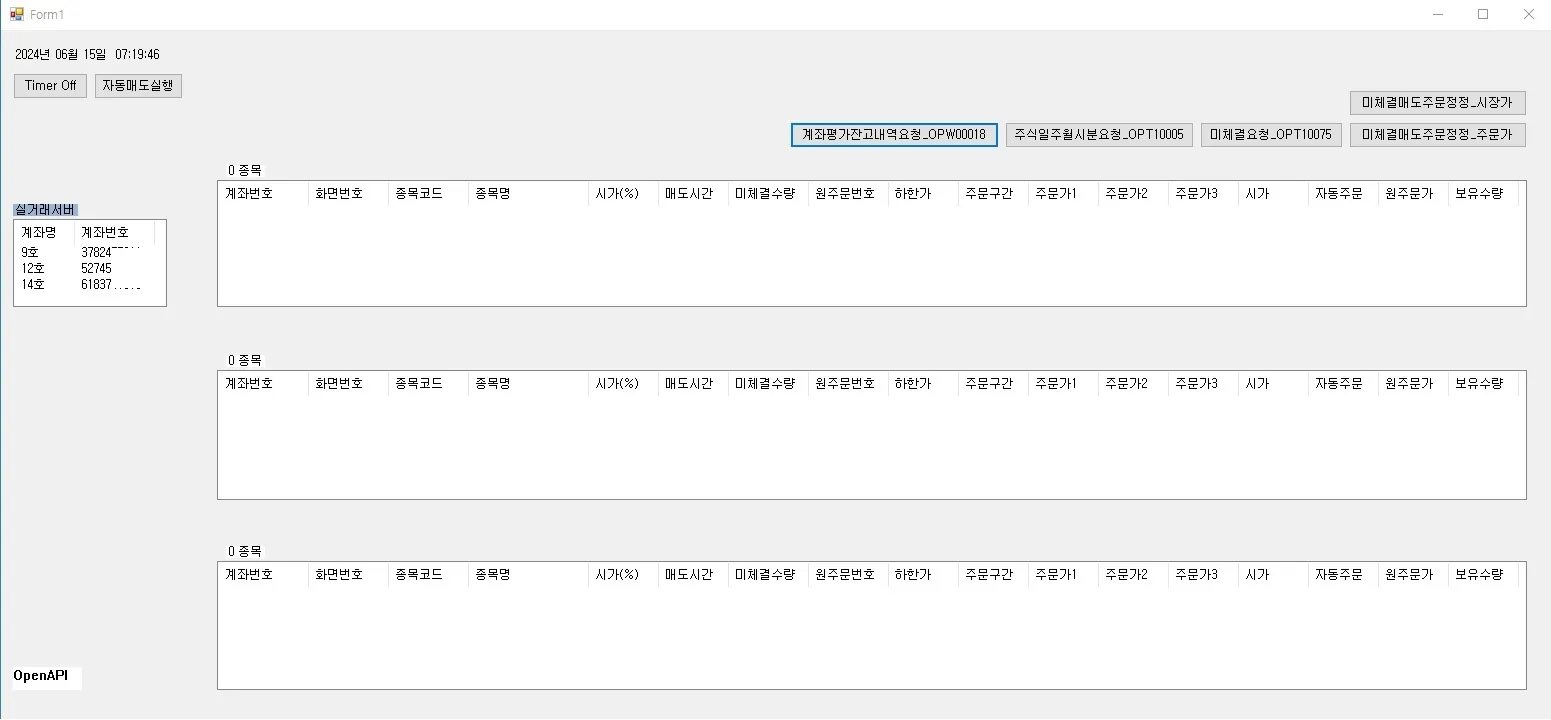
Task: Click 시가(%) header in the top table
Action: pos(623,194)
